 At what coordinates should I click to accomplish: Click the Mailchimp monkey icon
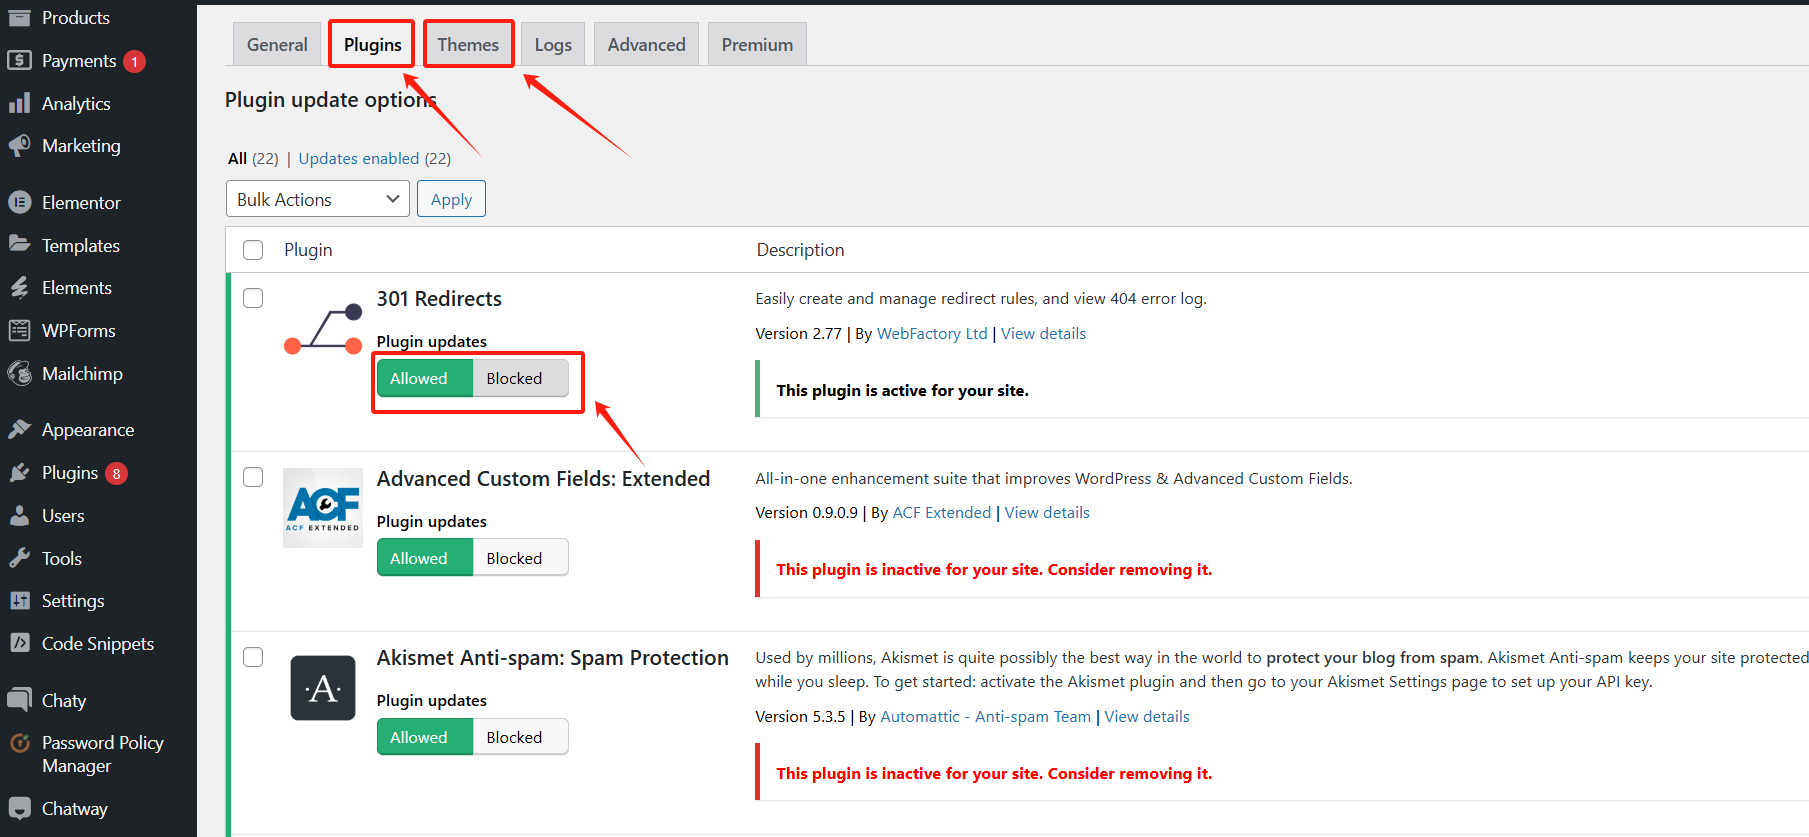(x=19, y=373)
